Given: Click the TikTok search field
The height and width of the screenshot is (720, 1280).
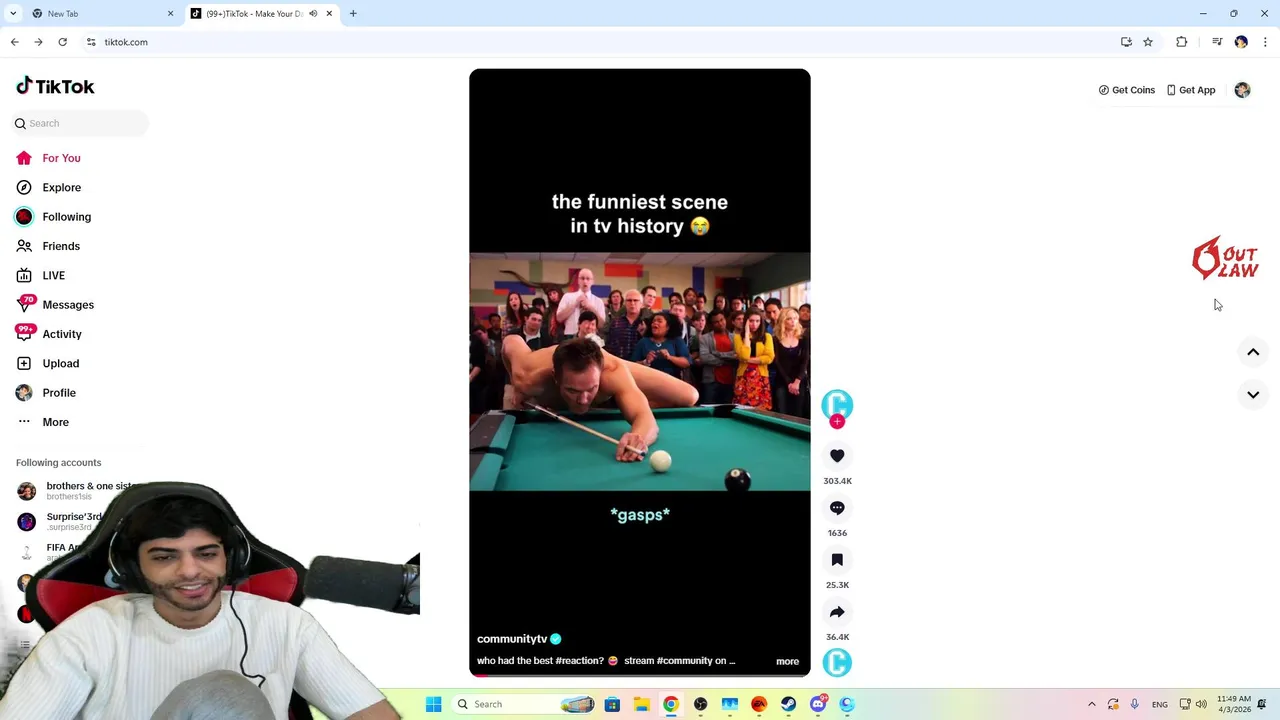Looking at the screenshot, I should (81, 123).
